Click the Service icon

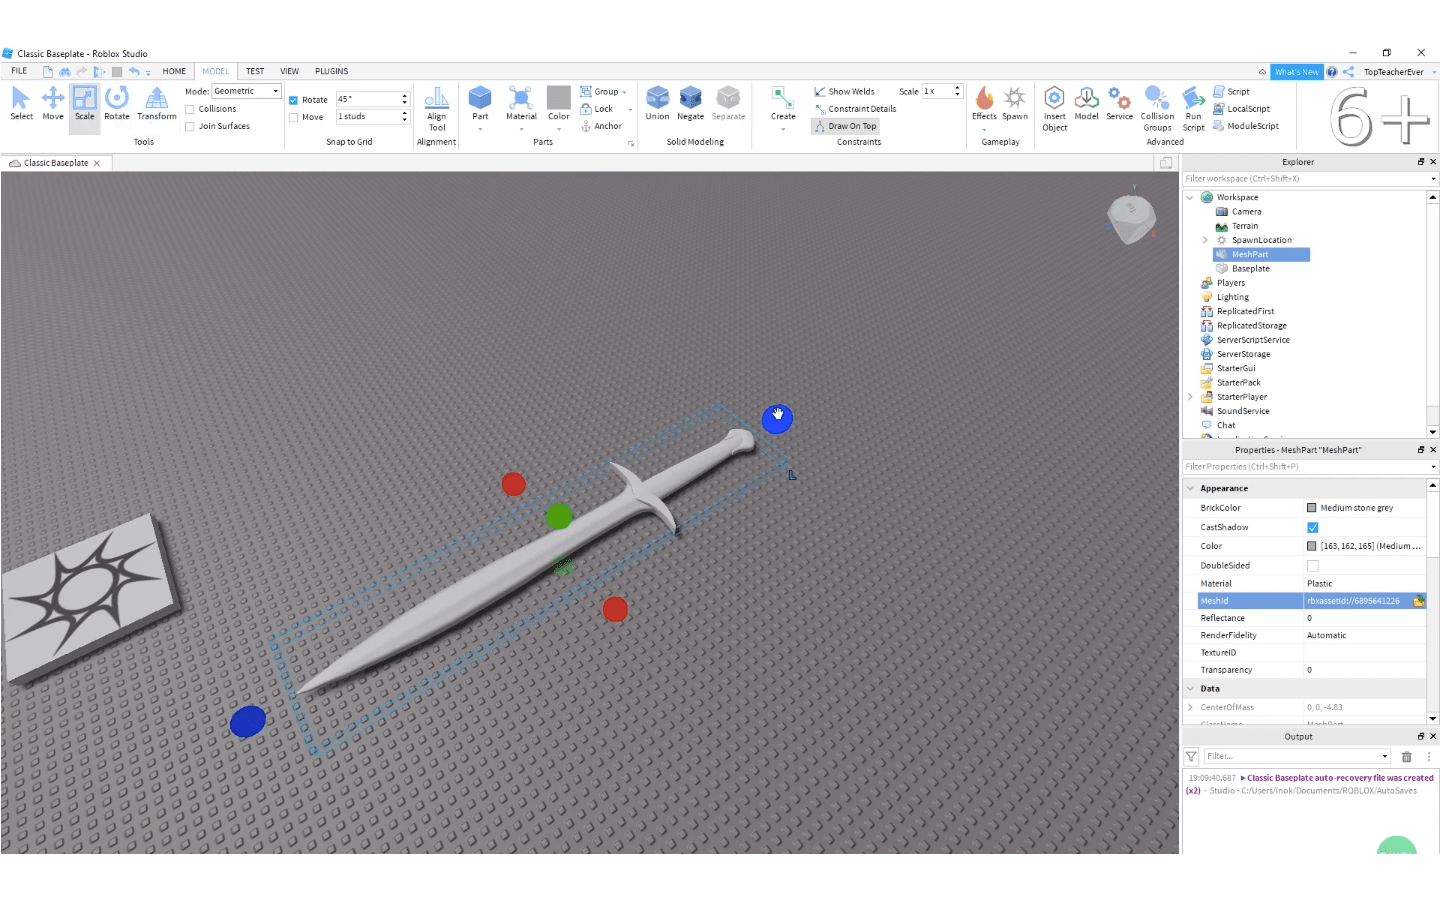[x=1120, y=104]
